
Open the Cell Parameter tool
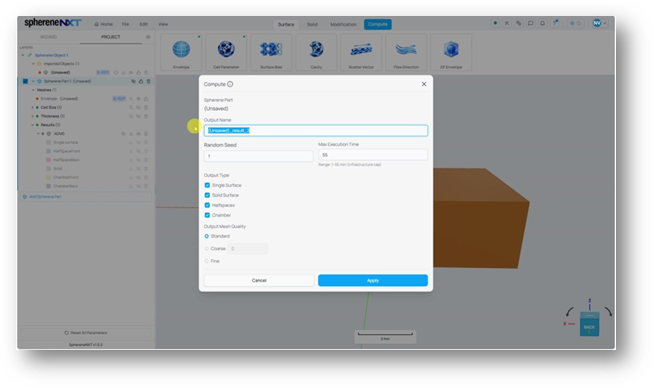pos(226,52)
